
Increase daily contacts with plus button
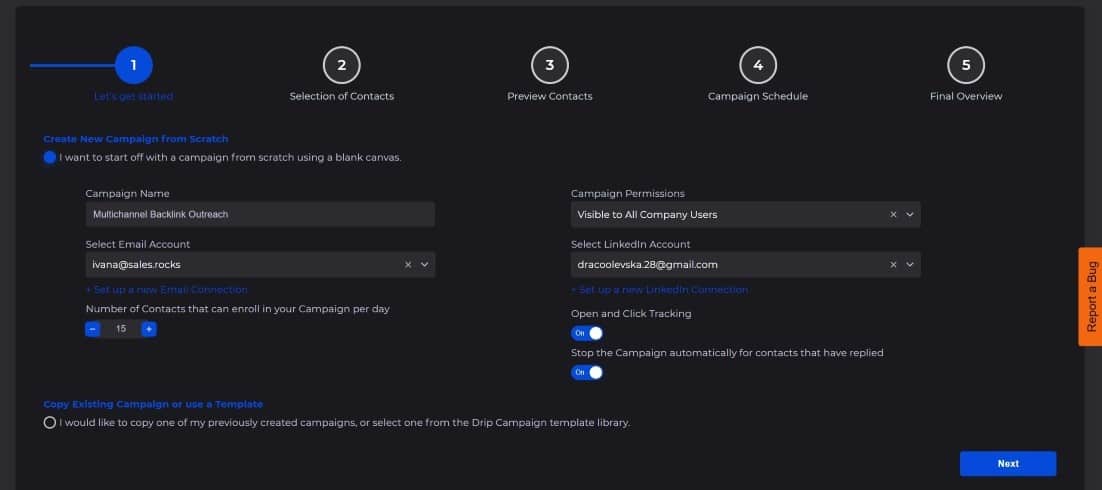click(149, 329)
